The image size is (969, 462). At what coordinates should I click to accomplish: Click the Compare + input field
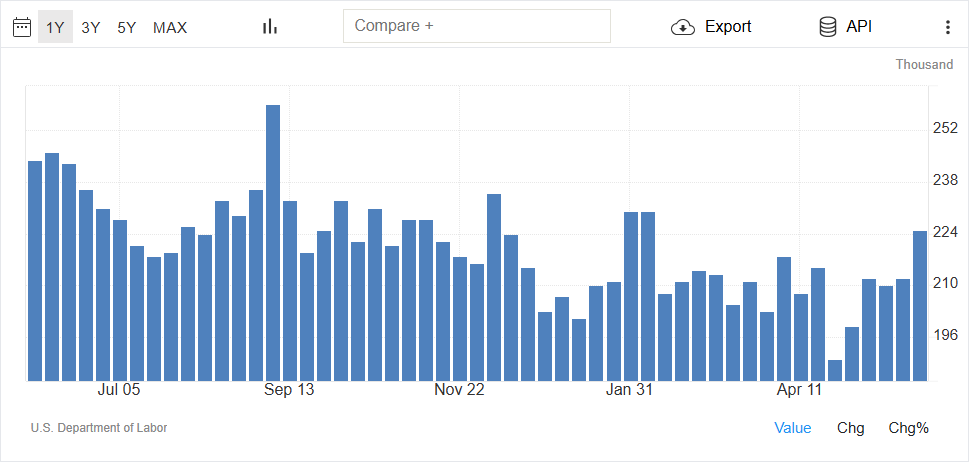pyautogui.click(x=477, y=26)
